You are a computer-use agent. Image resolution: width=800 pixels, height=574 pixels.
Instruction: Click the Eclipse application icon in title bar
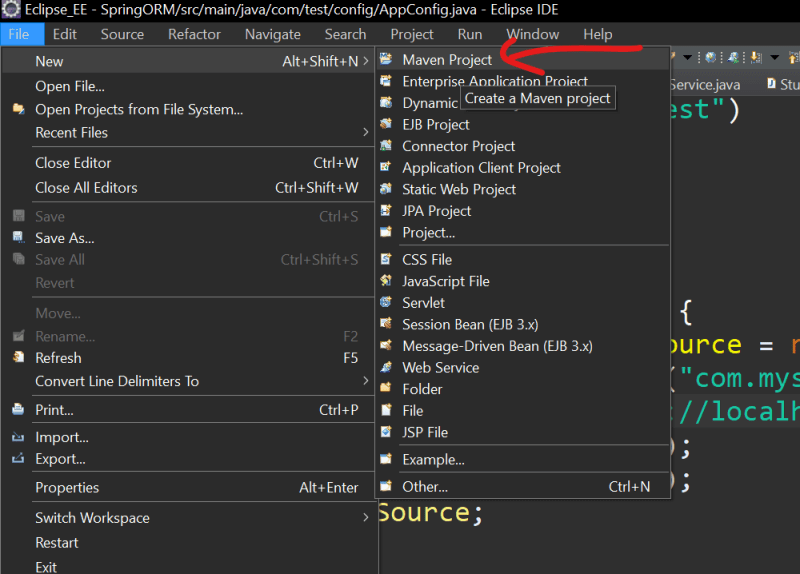click(11, 10)
